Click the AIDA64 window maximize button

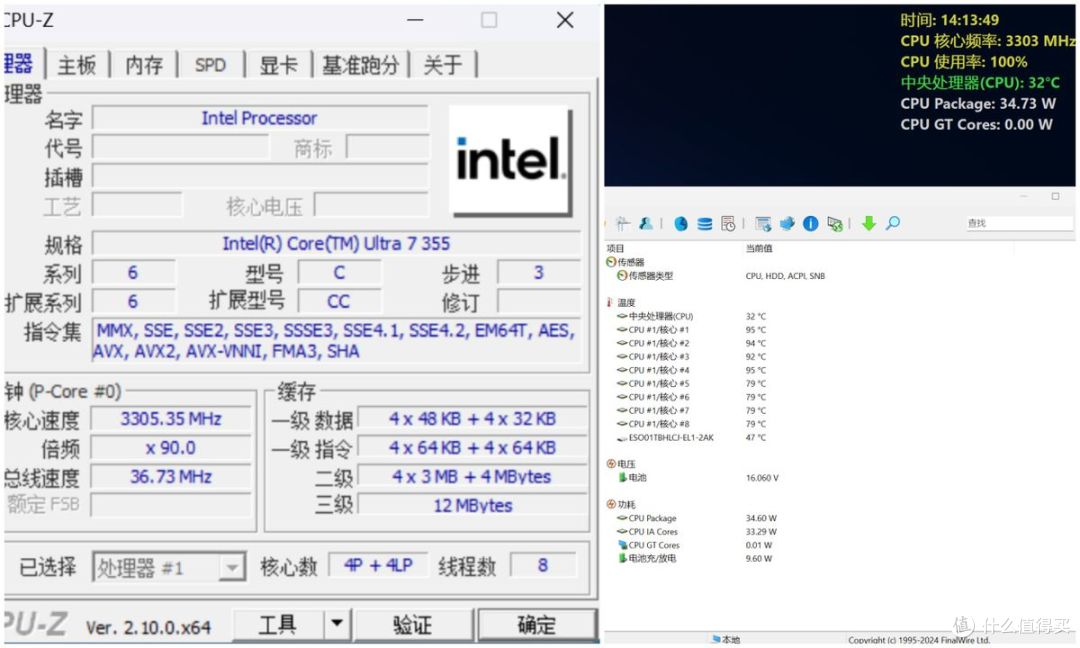tap(1055, 196)
